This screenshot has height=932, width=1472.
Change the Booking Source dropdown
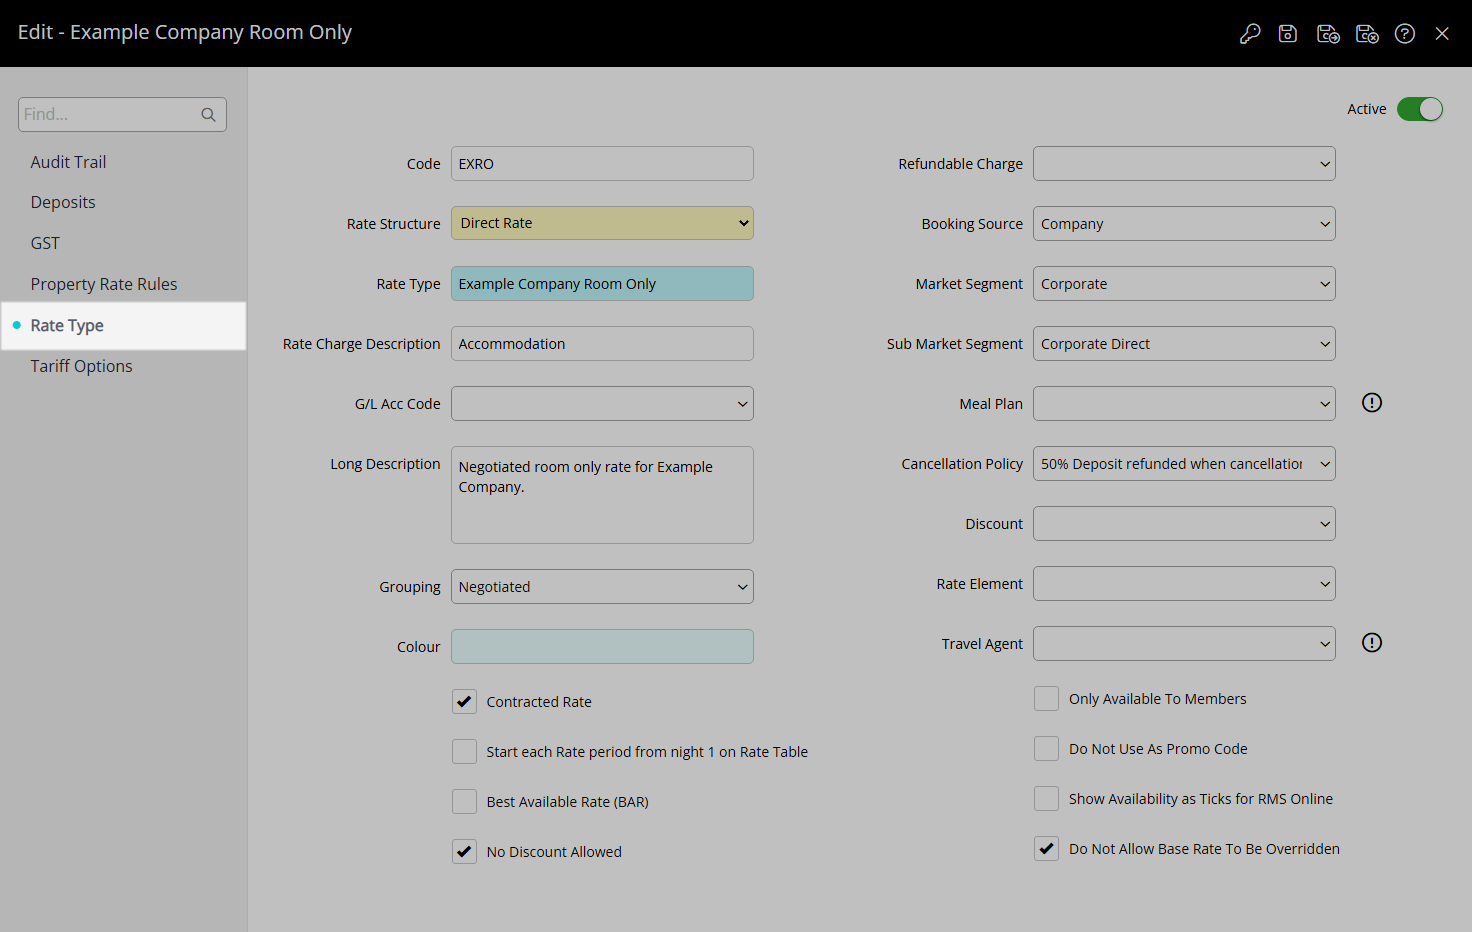(1184, 223)
